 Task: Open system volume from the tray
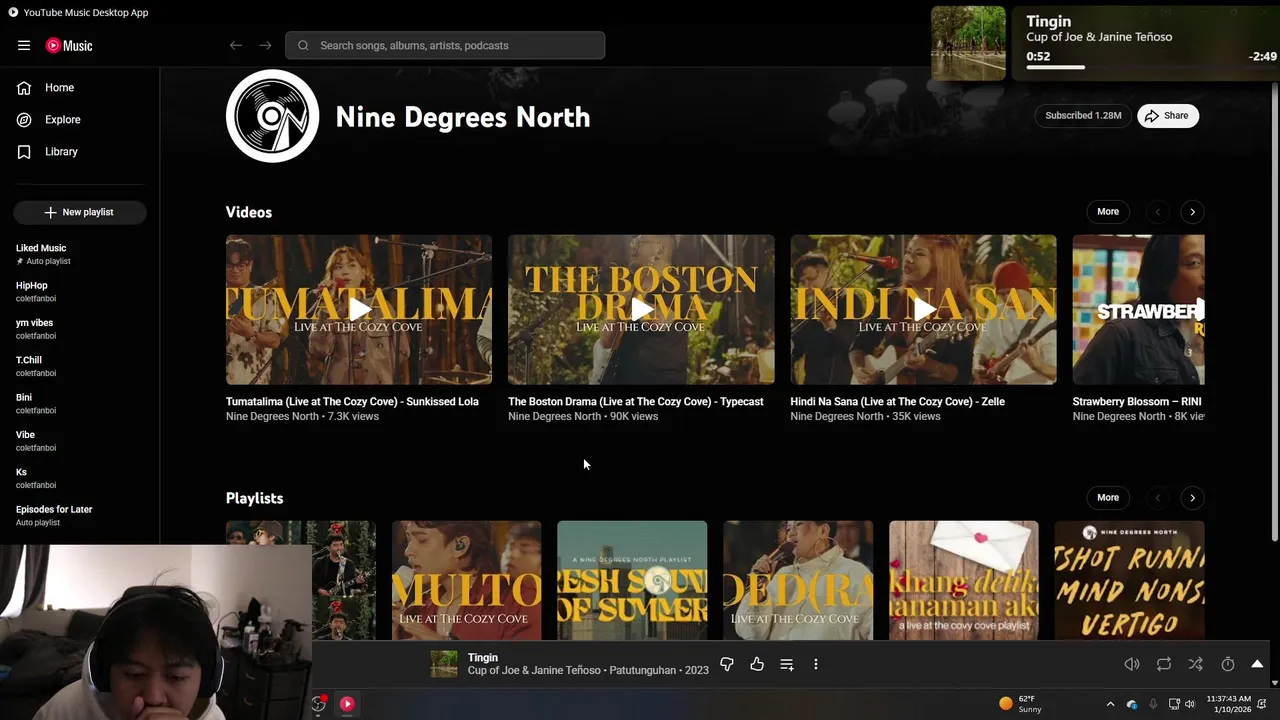[x=1190, y=704]
